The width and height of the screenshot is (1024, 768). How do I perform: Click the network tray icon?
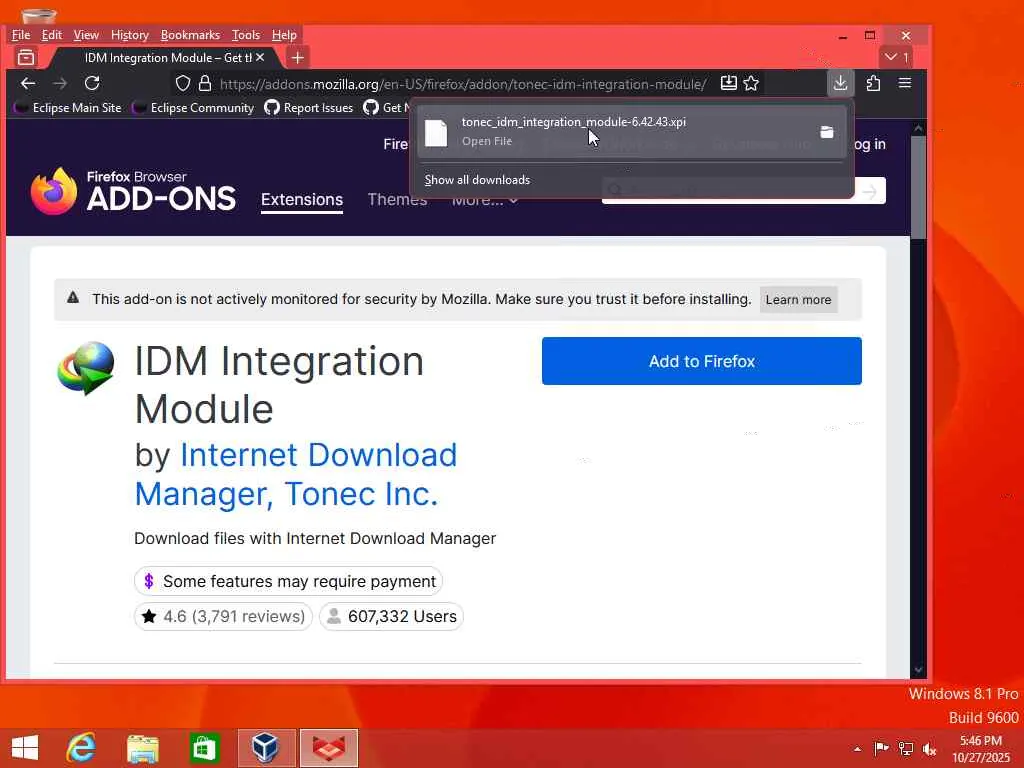point(906,749)
